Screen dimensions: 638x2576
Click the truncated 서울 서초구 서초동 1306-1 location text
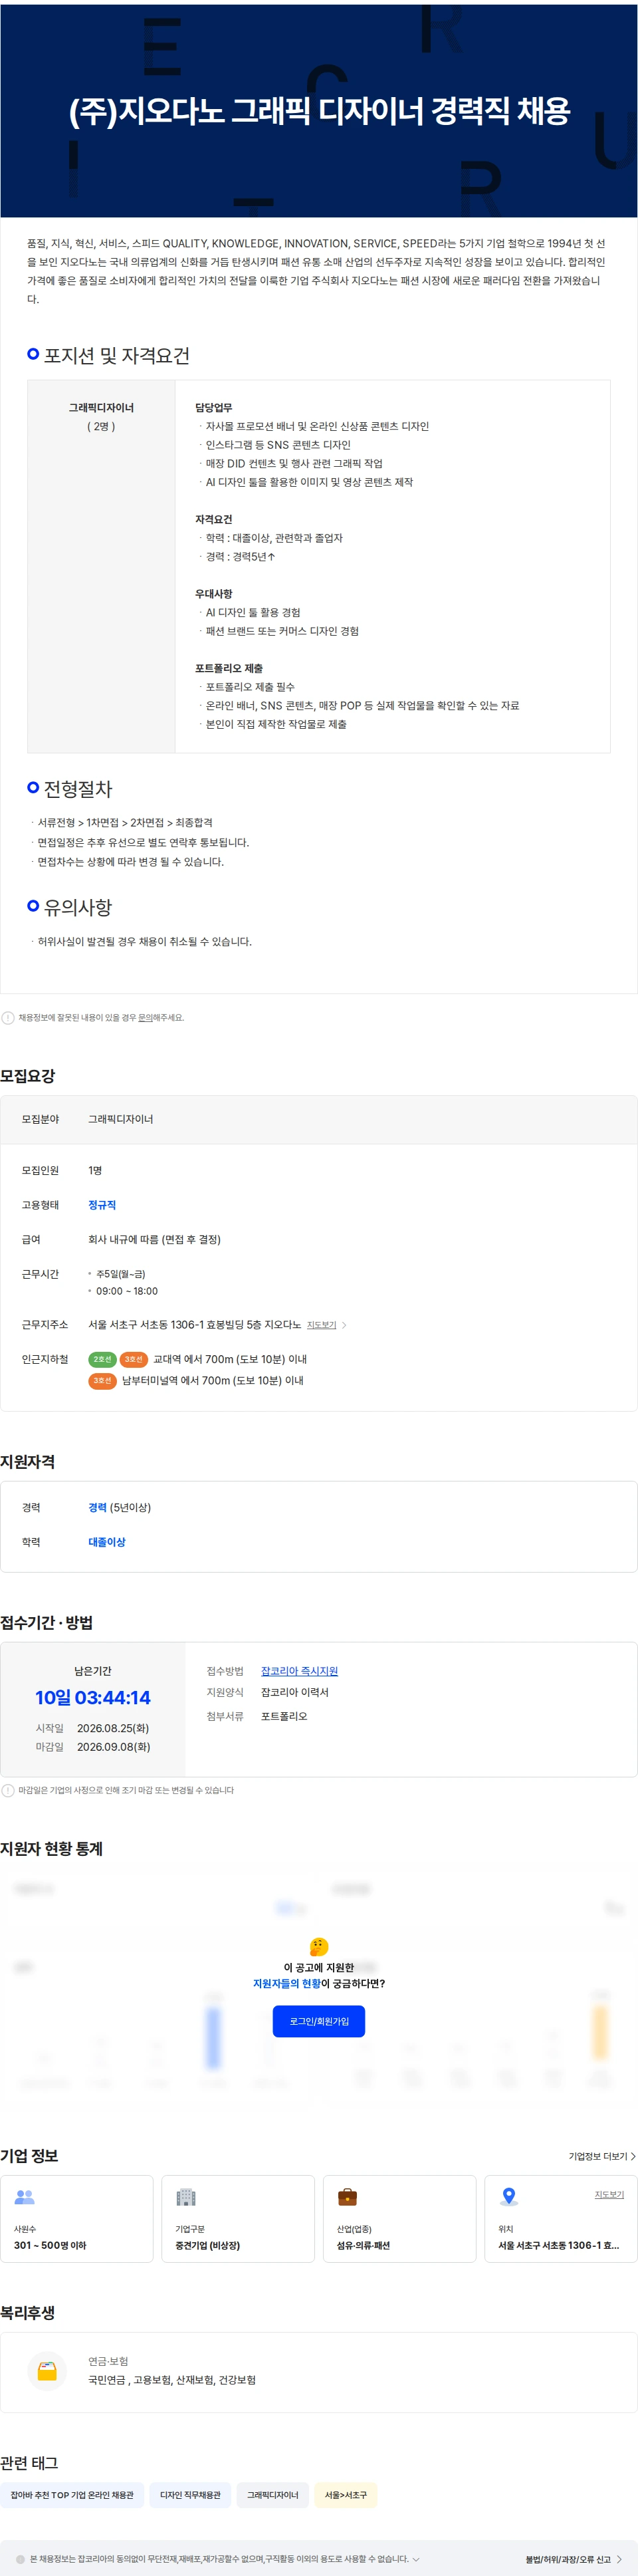(x=559, y=2246)
